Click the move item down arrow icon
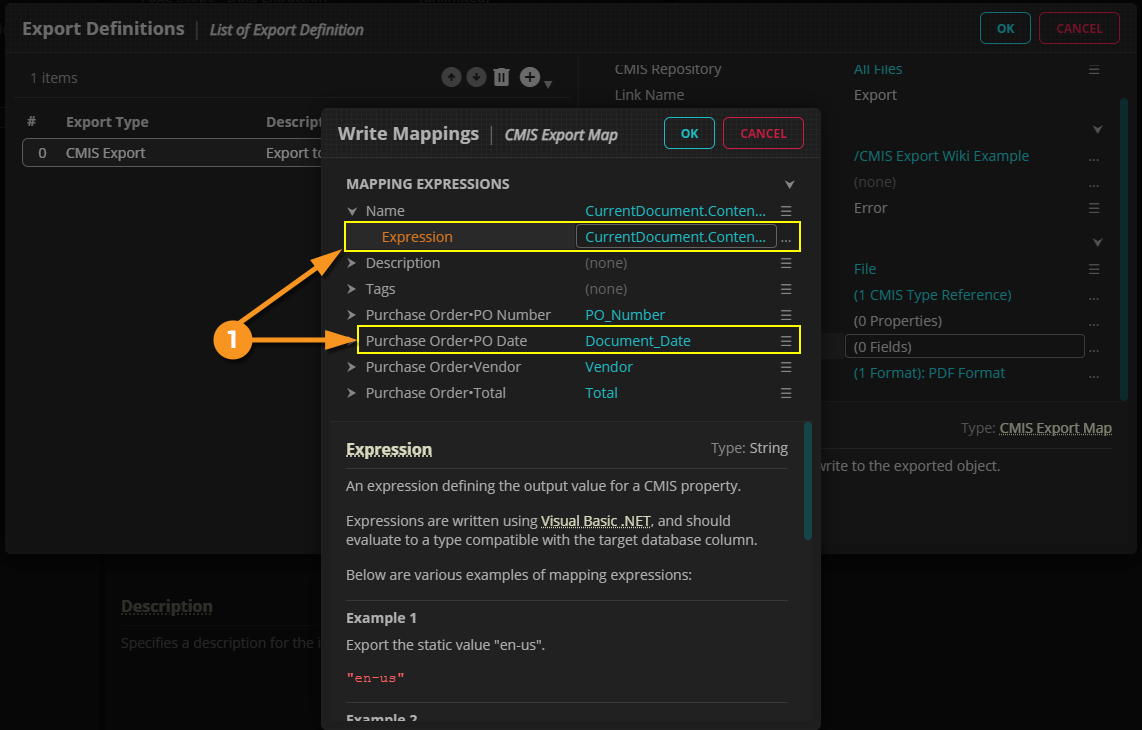1142x730 pixels. tap(476, 77)
